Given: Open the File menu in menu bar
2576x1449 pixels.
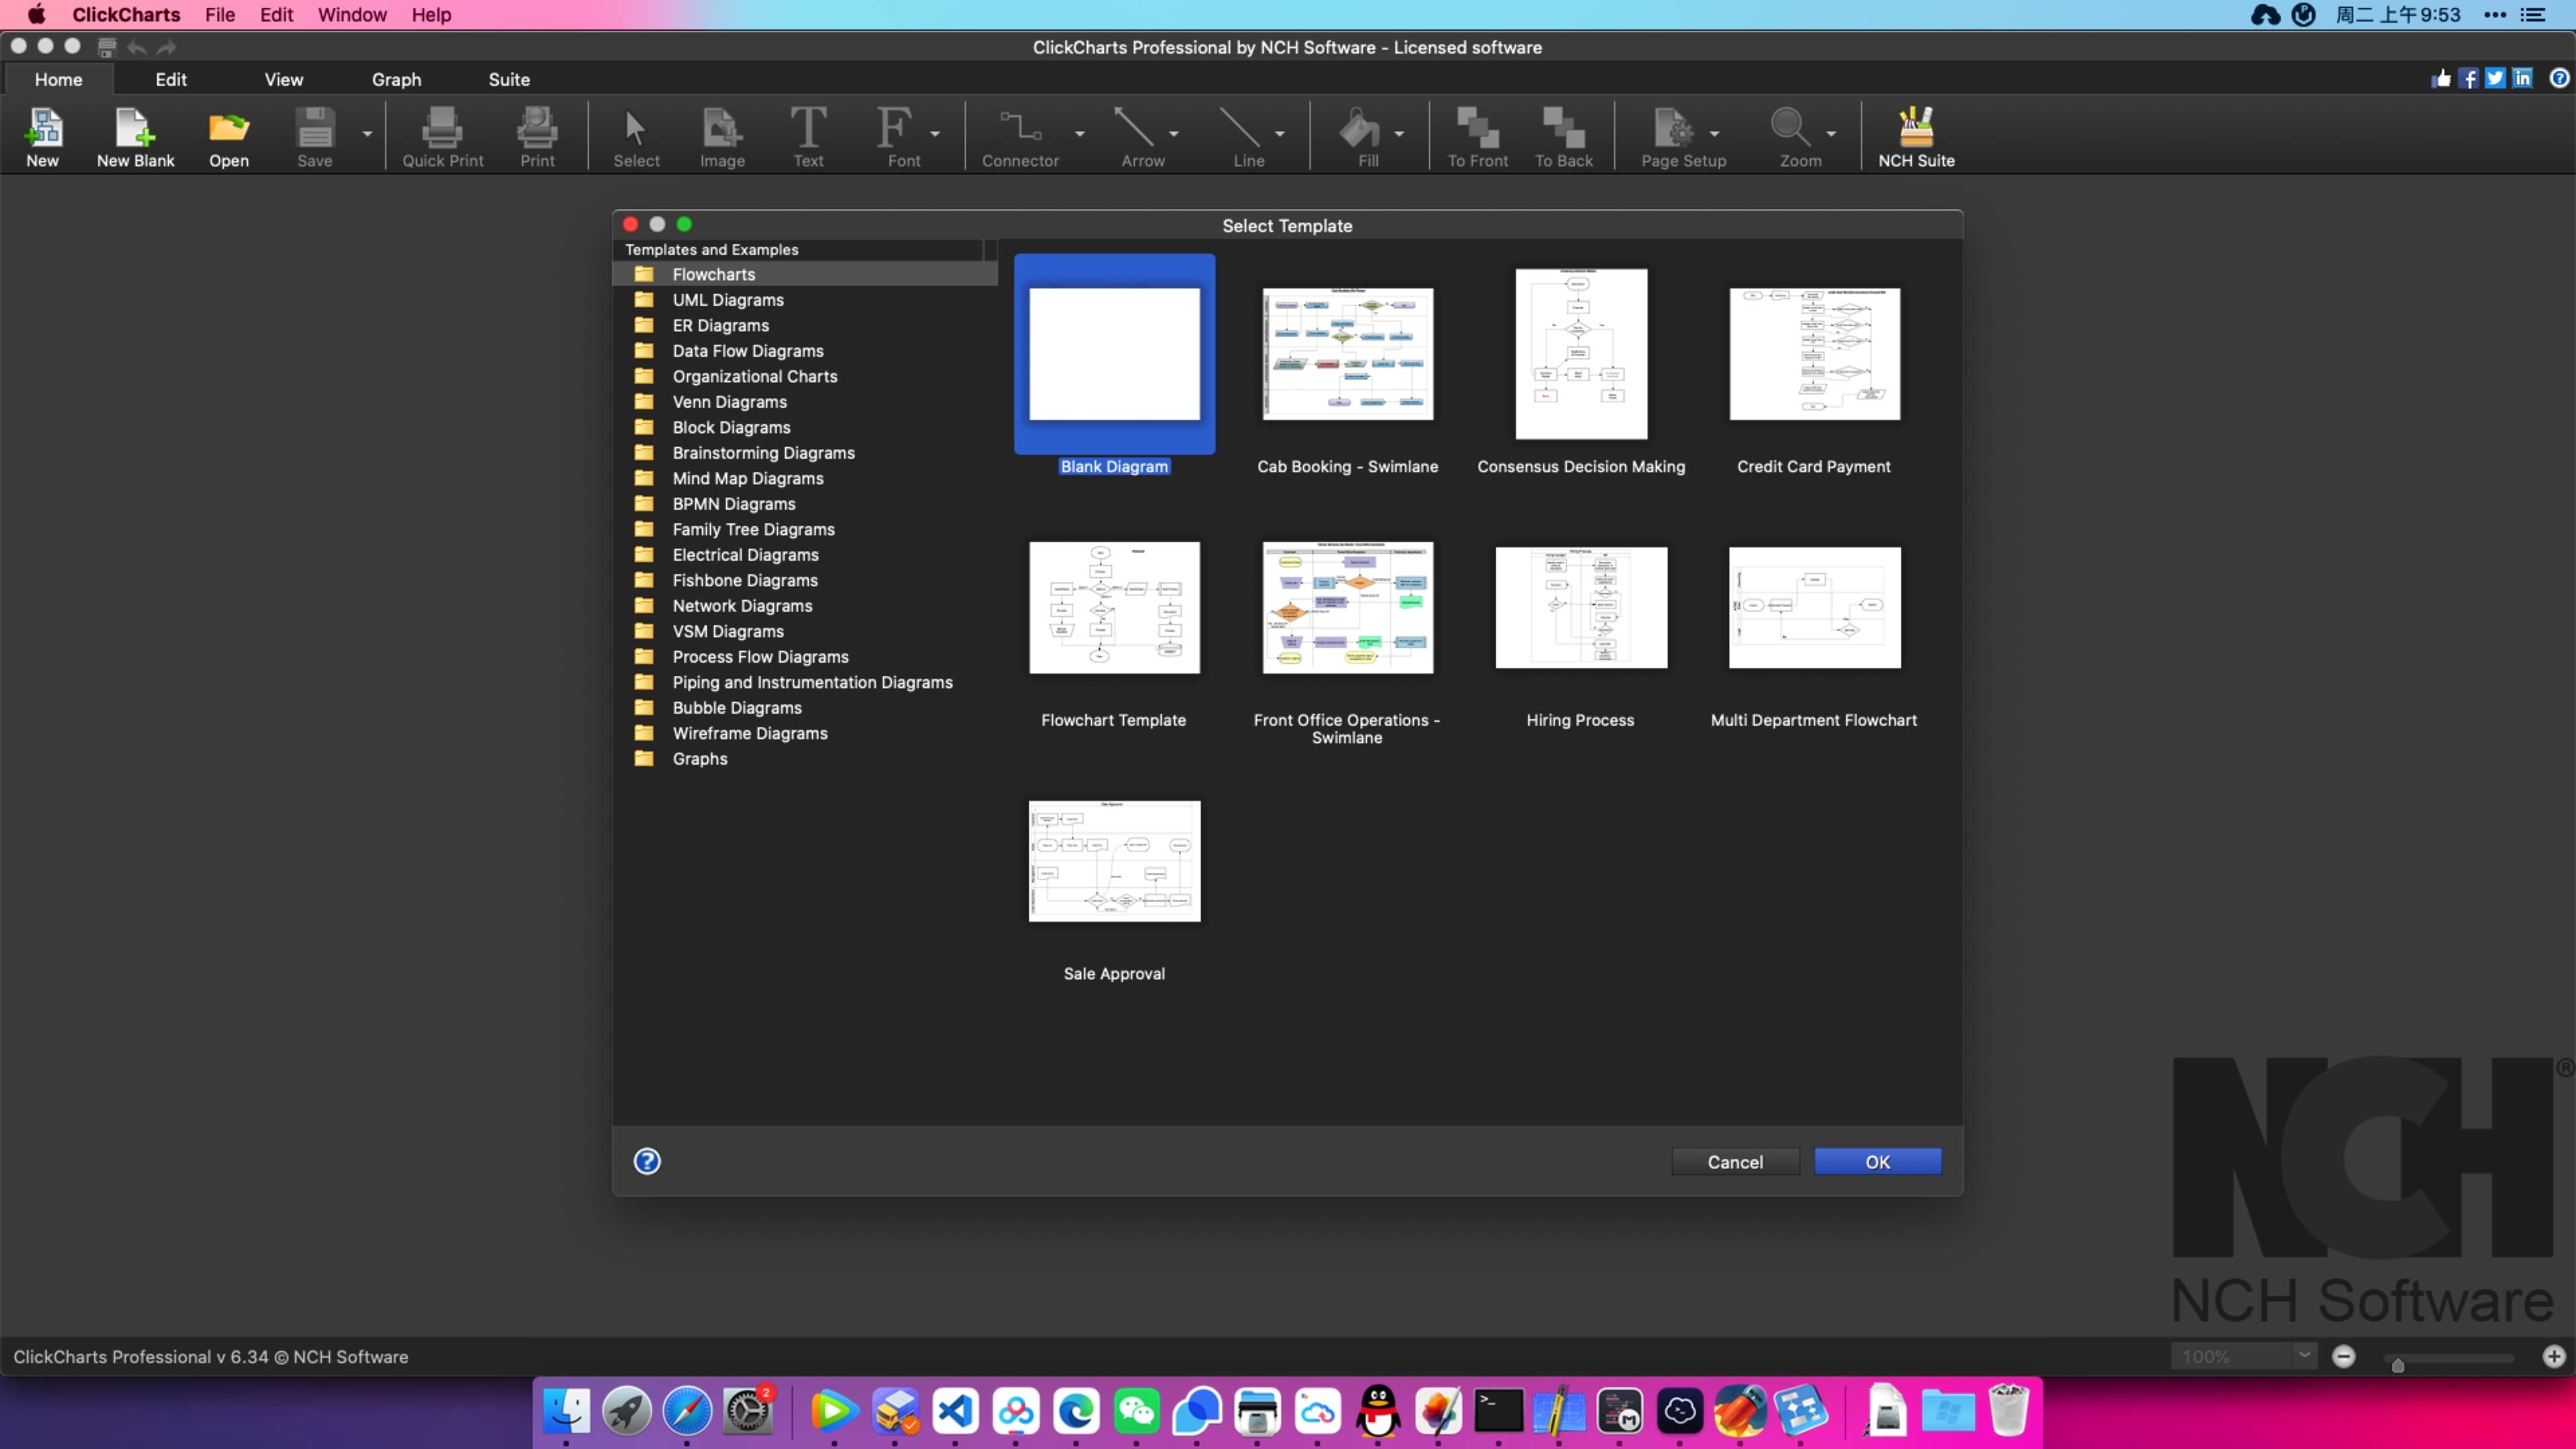Looking at the screenshot, I should coord(220,15).
